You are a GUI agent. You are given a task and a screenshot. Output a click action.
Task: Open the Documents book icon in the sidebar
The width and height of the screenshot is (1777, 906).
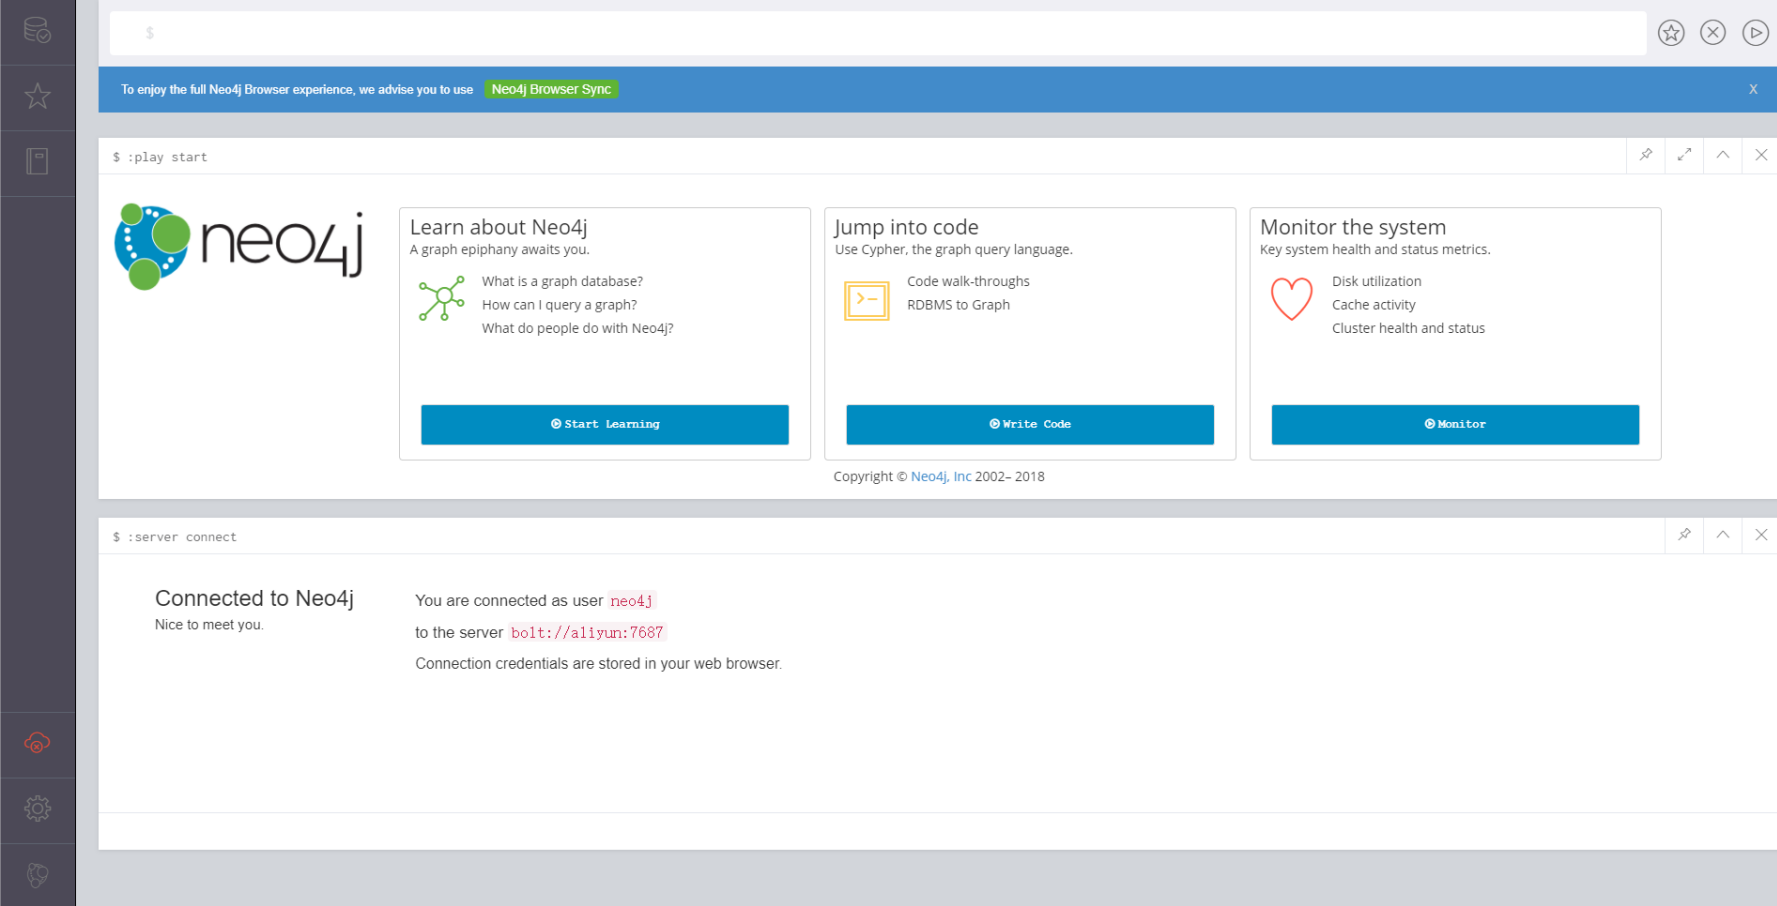point(37,161)
